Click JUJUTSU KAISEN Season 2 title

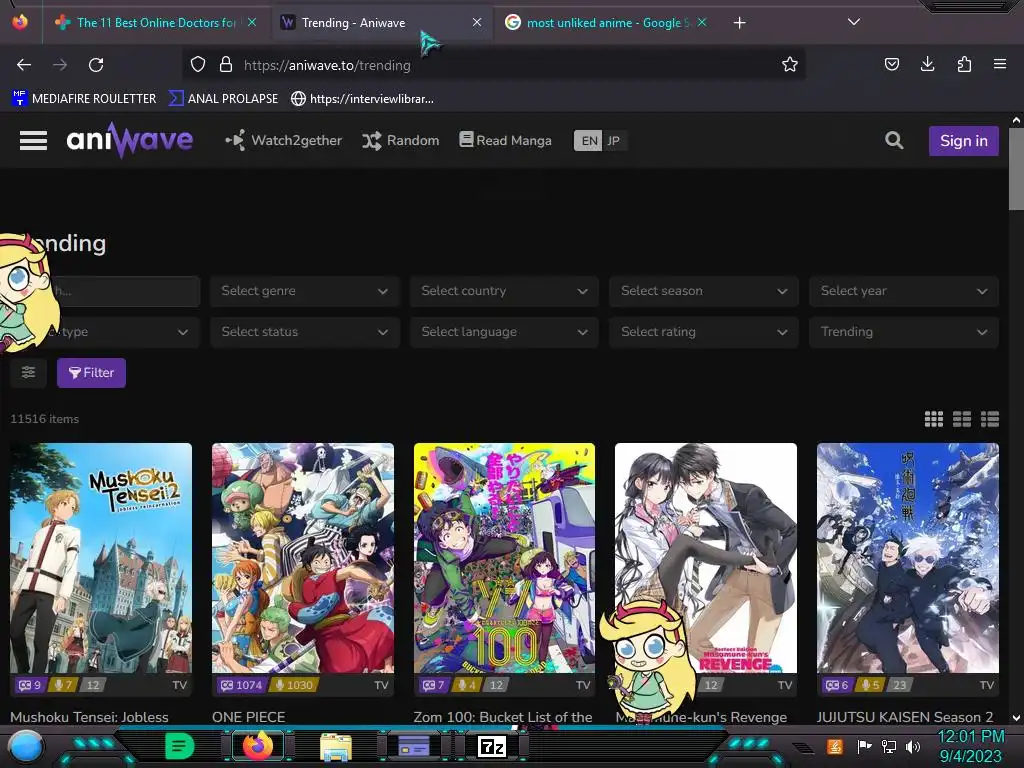point(904,716)
